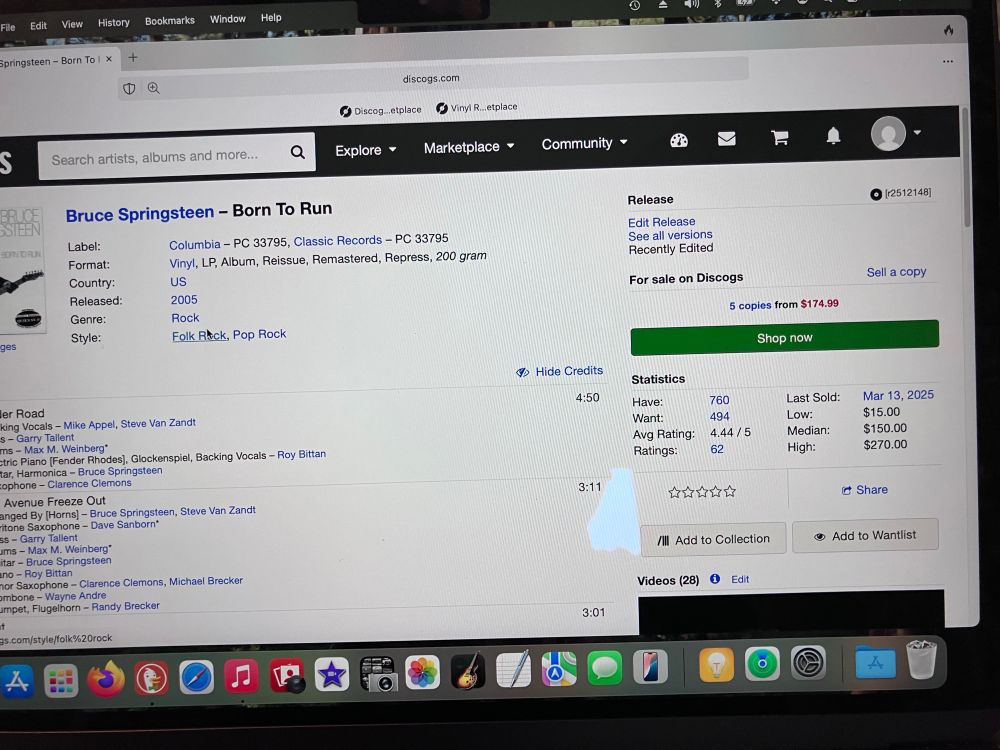
Task: Click the Sell a copy link
Action: [896, 272]
